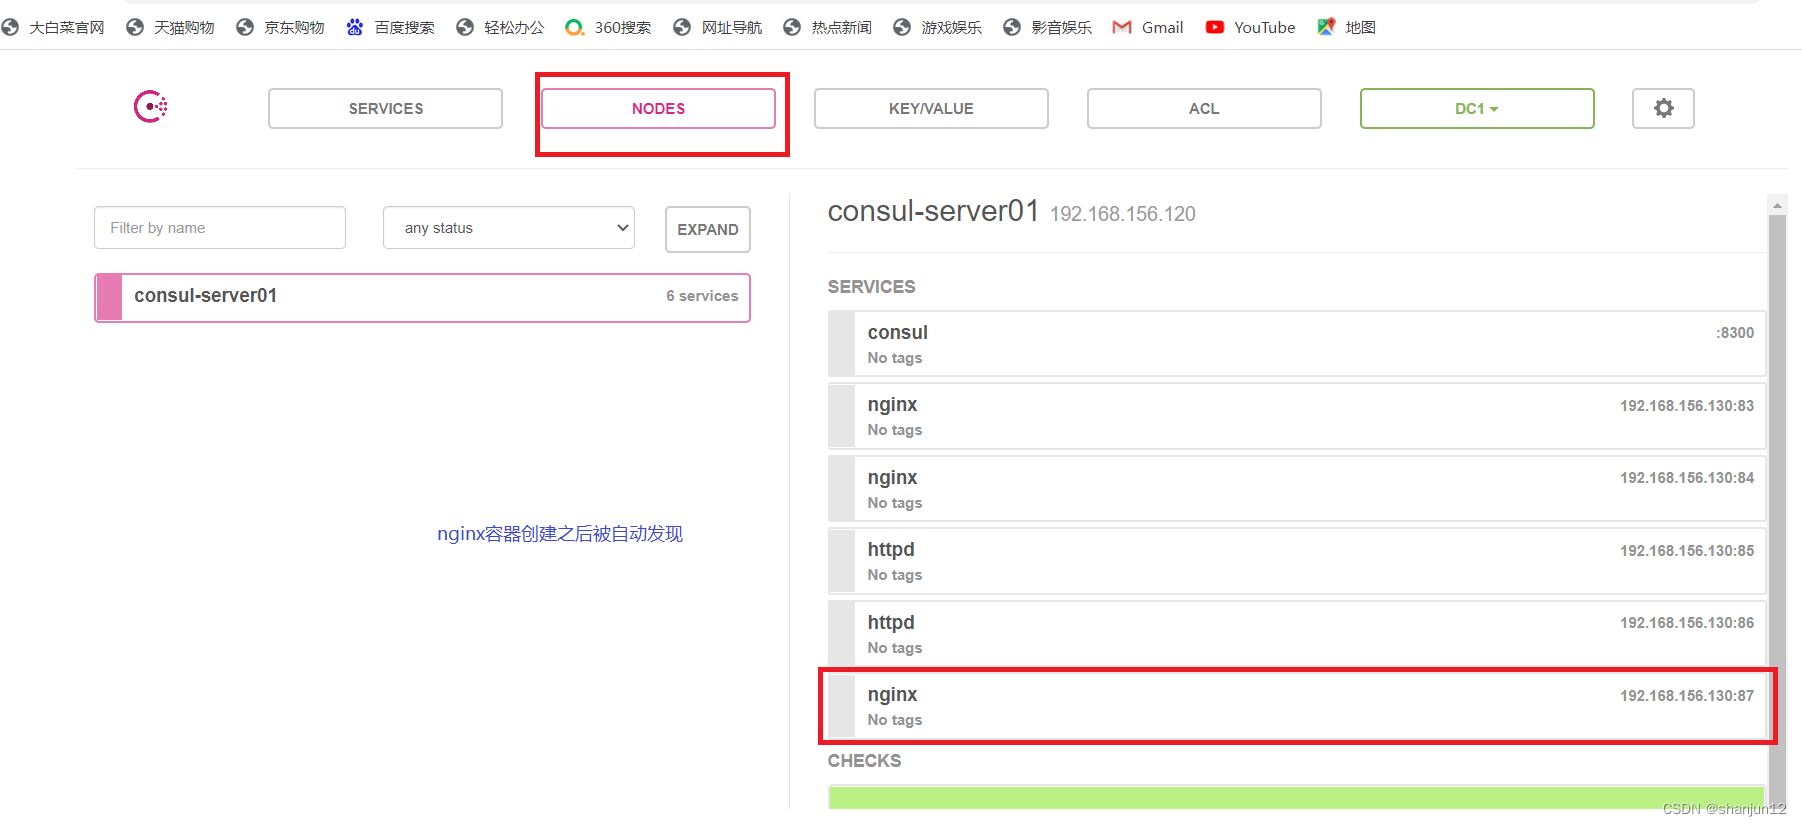Open the 百度搜索 bookmark
The width and height of the screenshot is (1802, 826).
pos(391,27)
